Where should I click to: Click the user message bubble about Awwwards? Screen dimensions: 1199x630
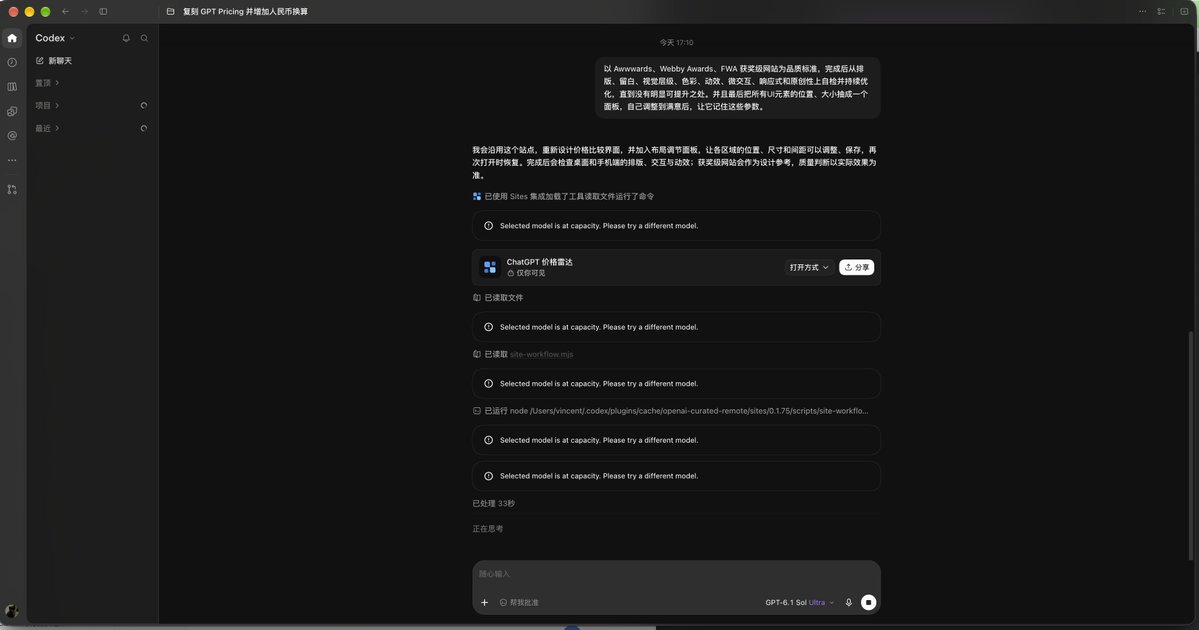(x=737, y=87)
